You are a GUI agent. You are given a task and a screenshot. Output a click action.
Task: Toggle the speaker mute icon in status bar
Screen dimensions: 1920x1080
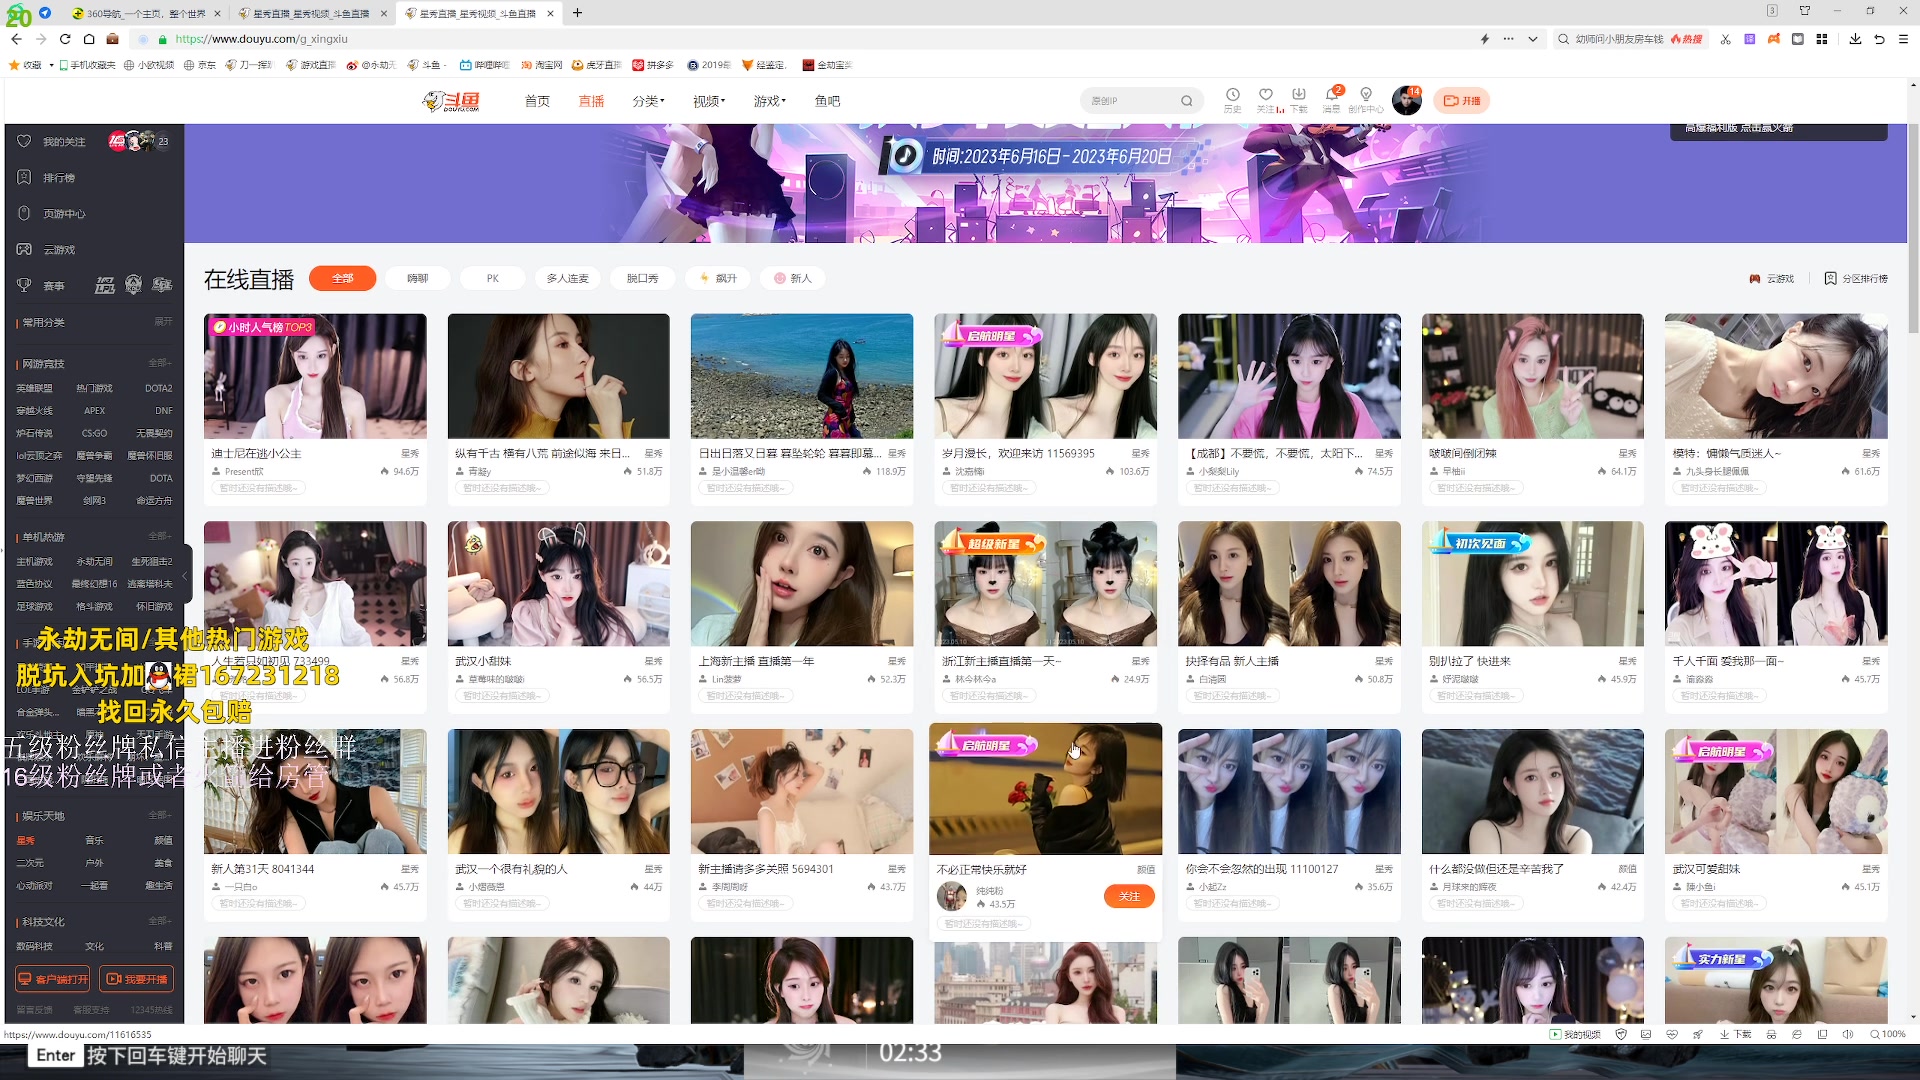click(1849, 1035)
